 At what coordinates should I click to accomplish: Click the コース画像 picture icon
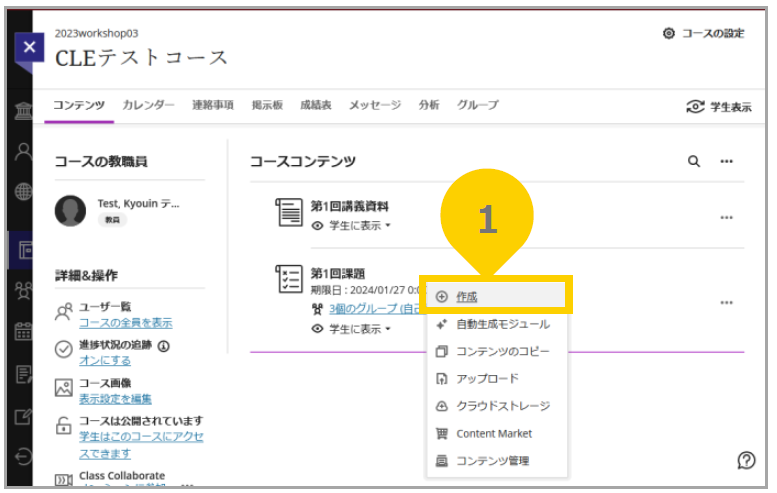(x=63, y=387)
